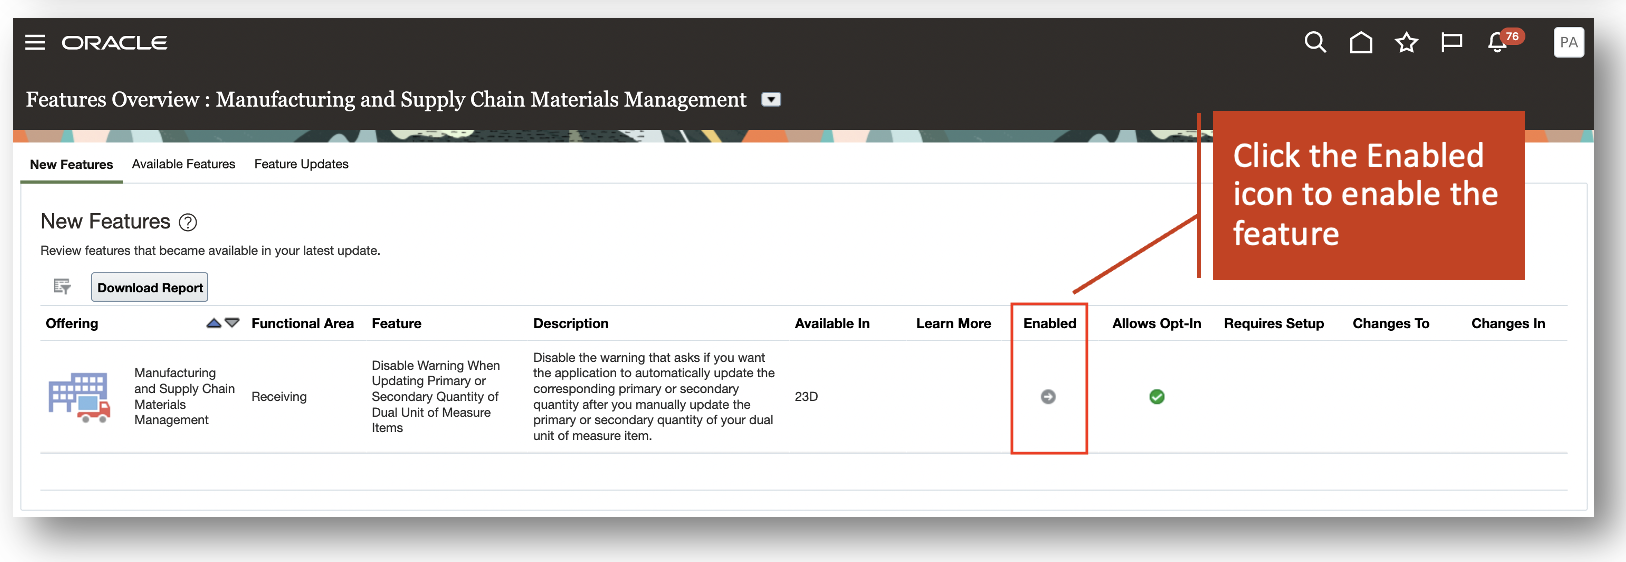Open the New Features help icon
The image size is (1626, 562).
click(188, 222)
